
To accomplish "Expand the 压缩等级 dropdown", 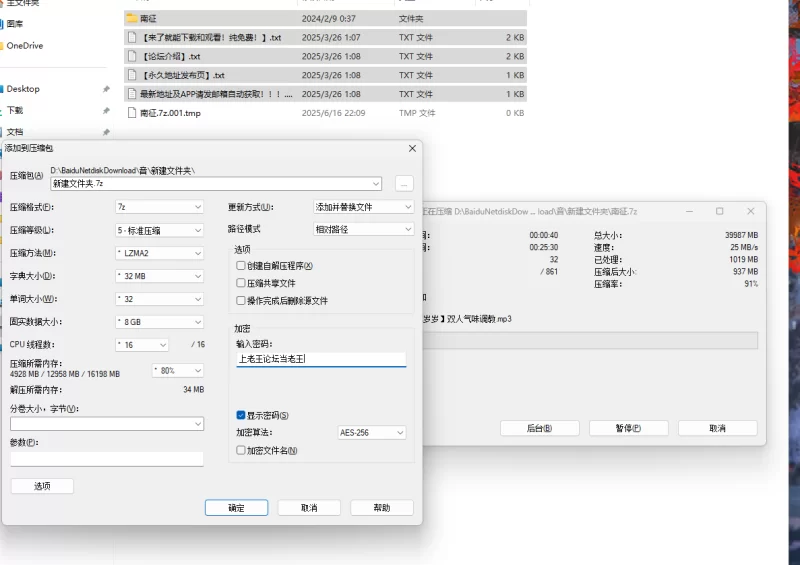I will [x=158, y=230].
